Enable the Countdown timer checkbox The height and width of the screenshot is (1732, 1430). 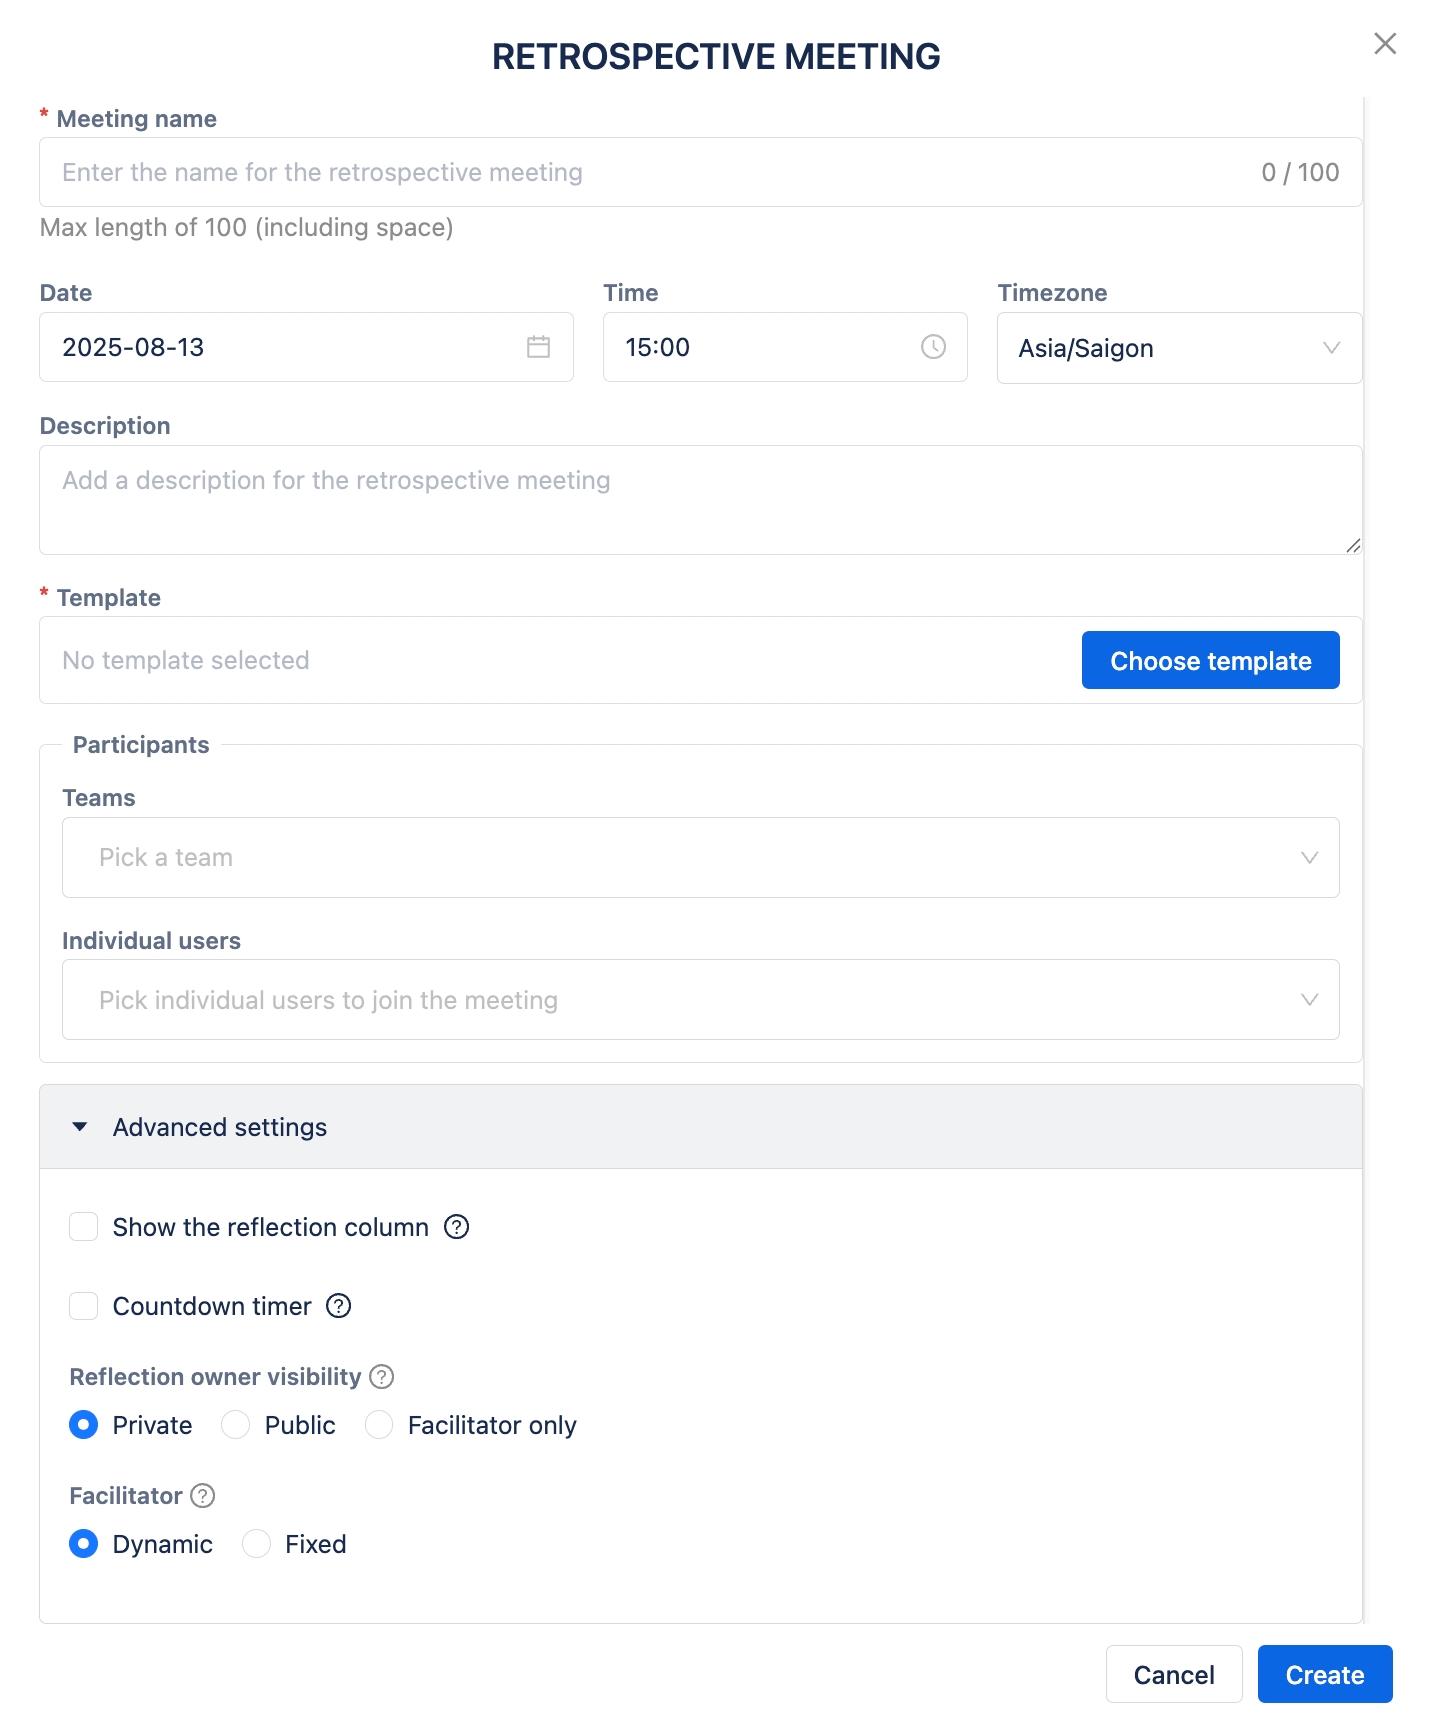pyautogui.click(x=84, y=1306)
